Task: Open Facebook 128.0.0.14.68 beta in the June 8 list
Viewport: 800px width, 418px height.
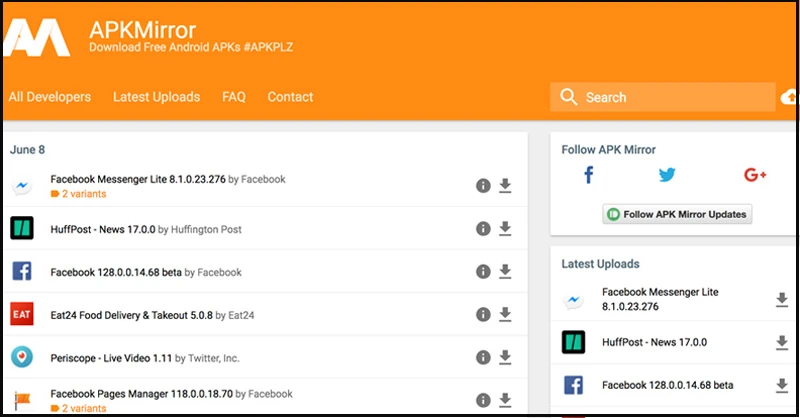Action: (116, 273)
